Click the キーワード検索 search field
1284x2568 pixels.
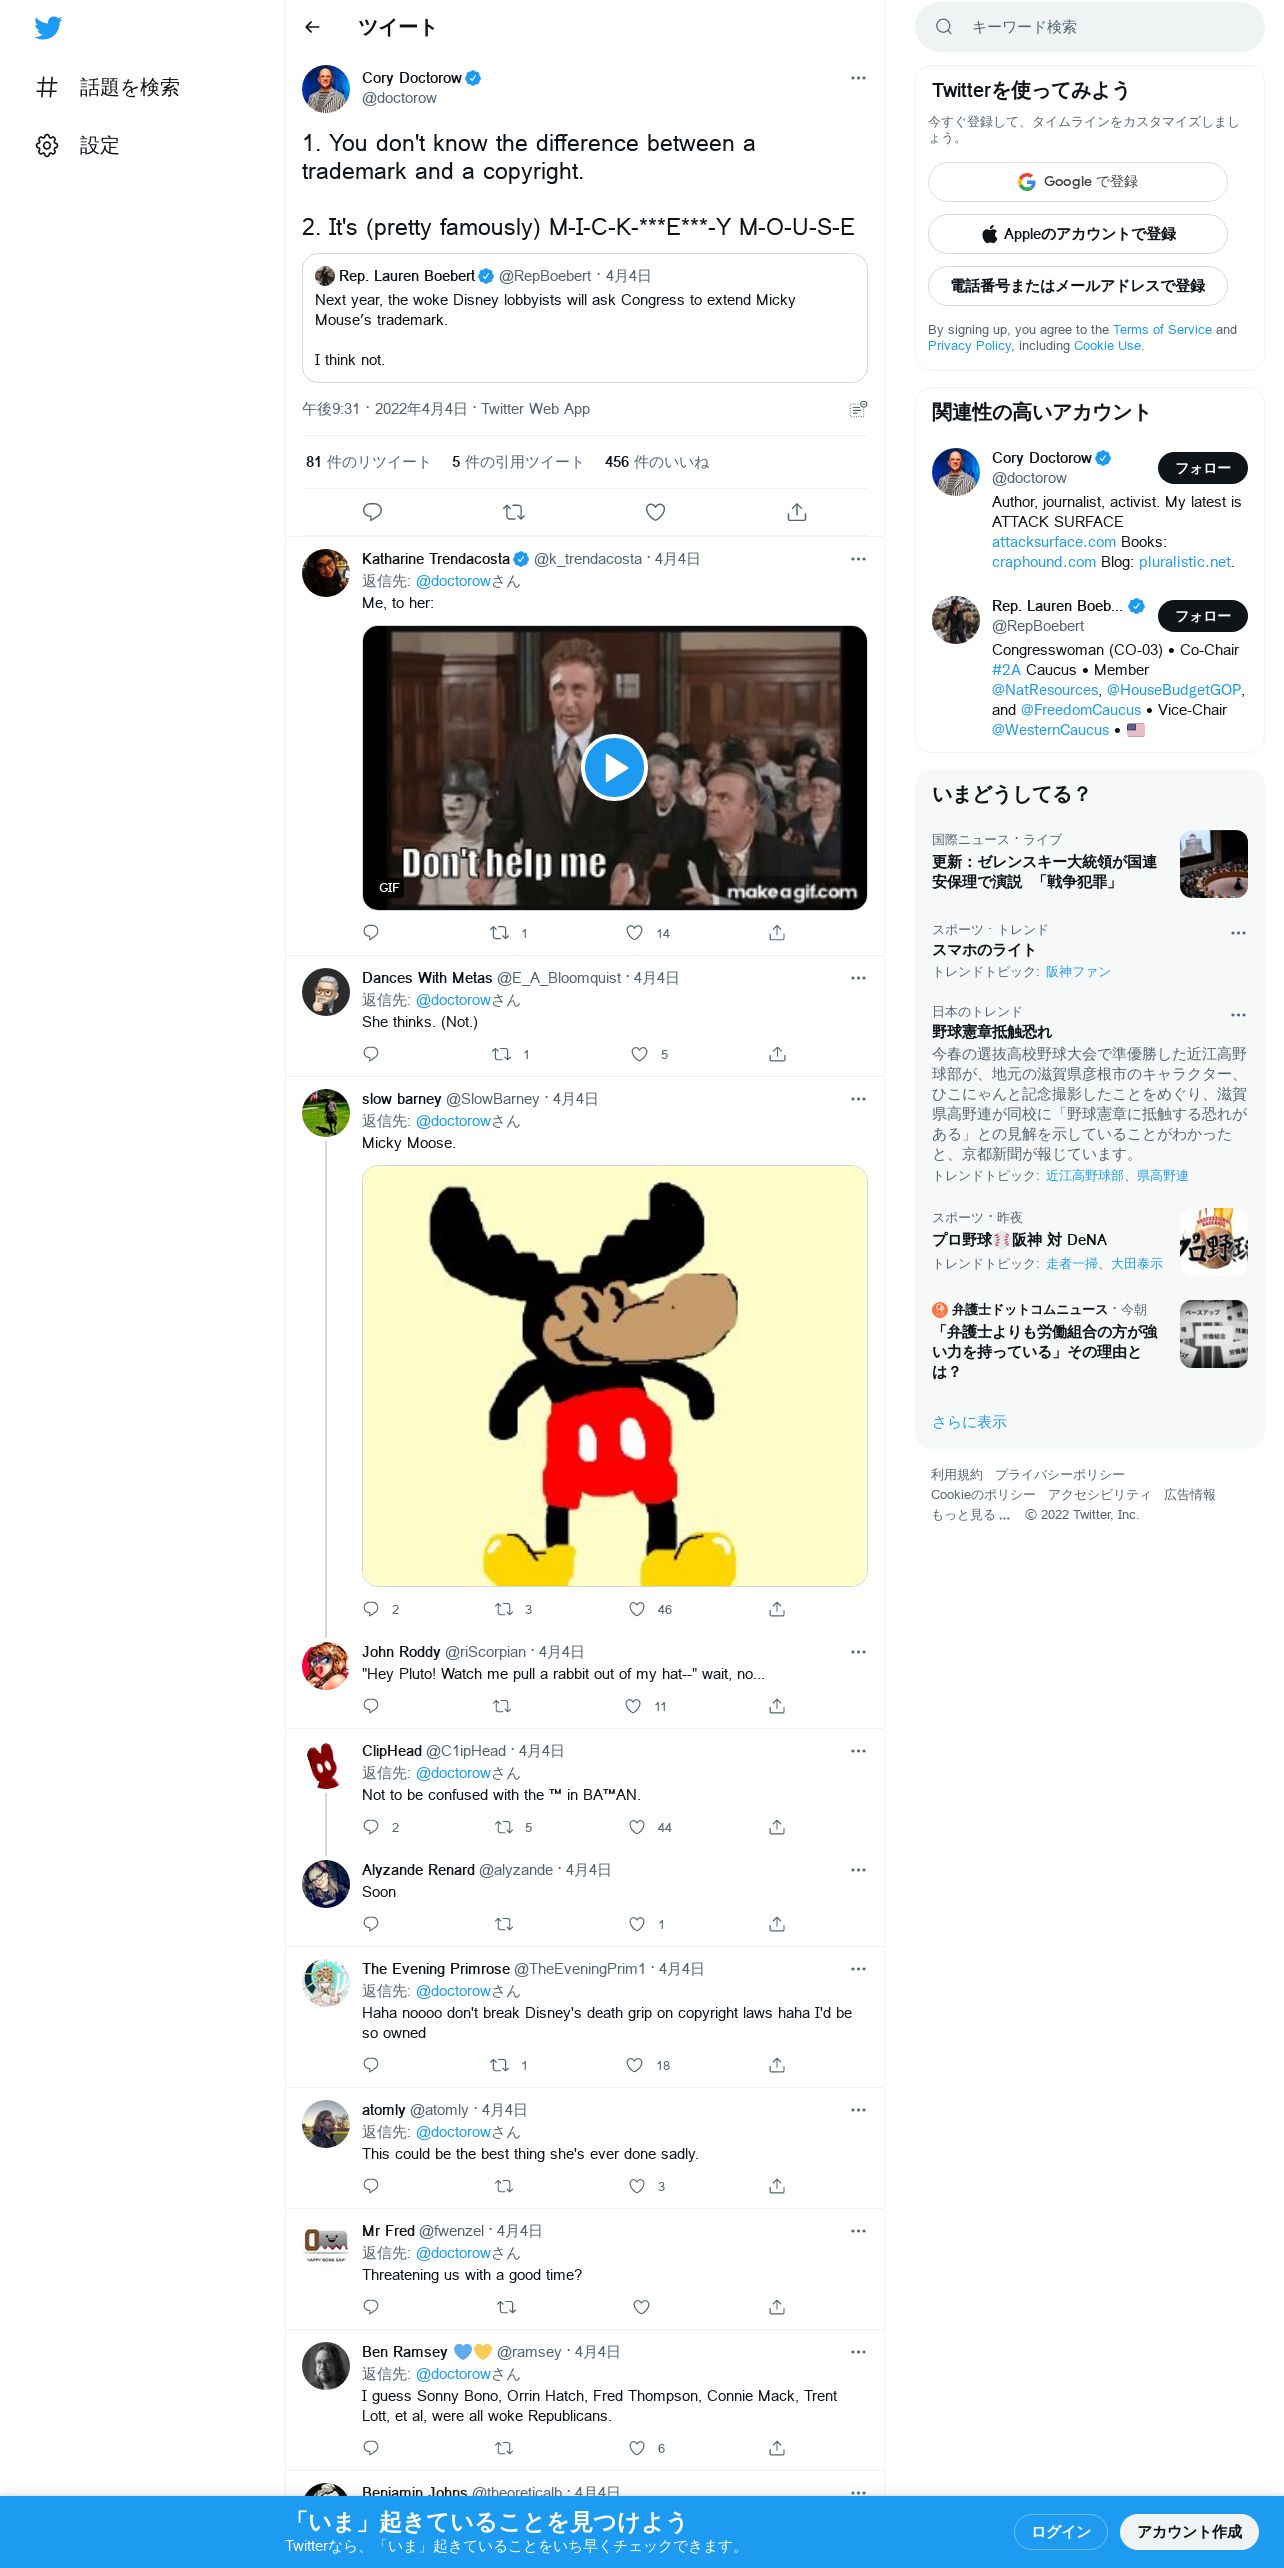click(1090, 27)
